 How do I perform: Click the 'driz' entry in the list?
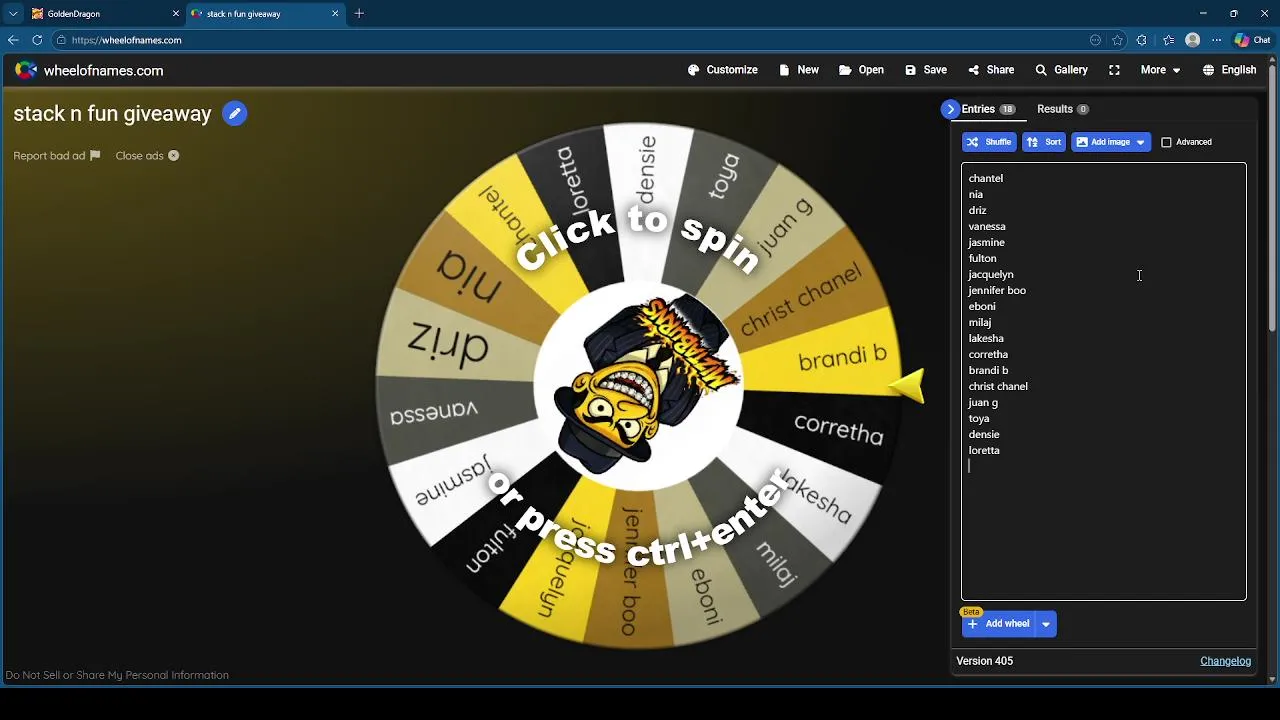[x=977, y=210]
